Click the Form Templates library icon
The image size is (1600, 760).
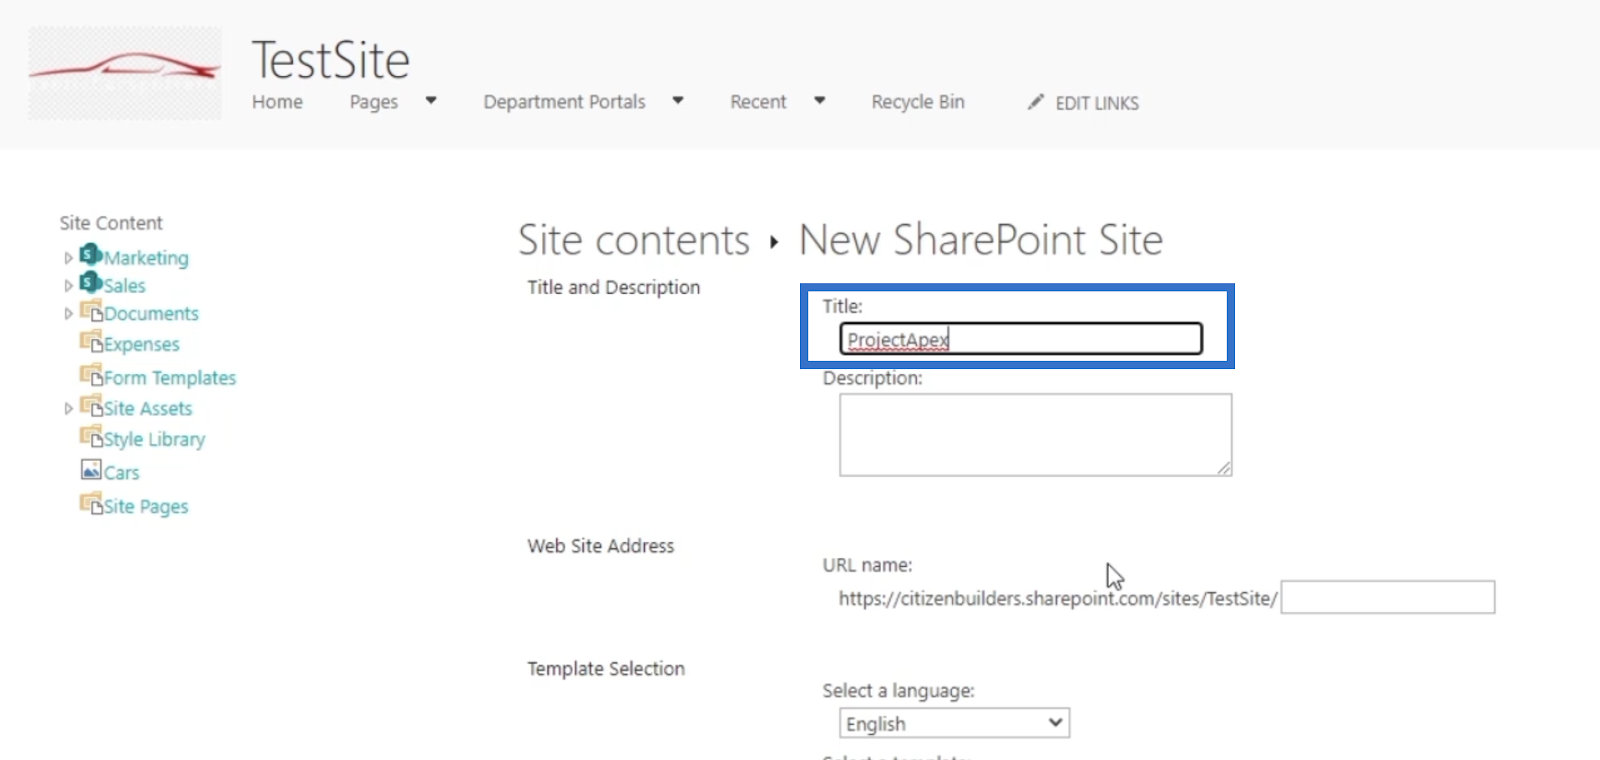91,375
